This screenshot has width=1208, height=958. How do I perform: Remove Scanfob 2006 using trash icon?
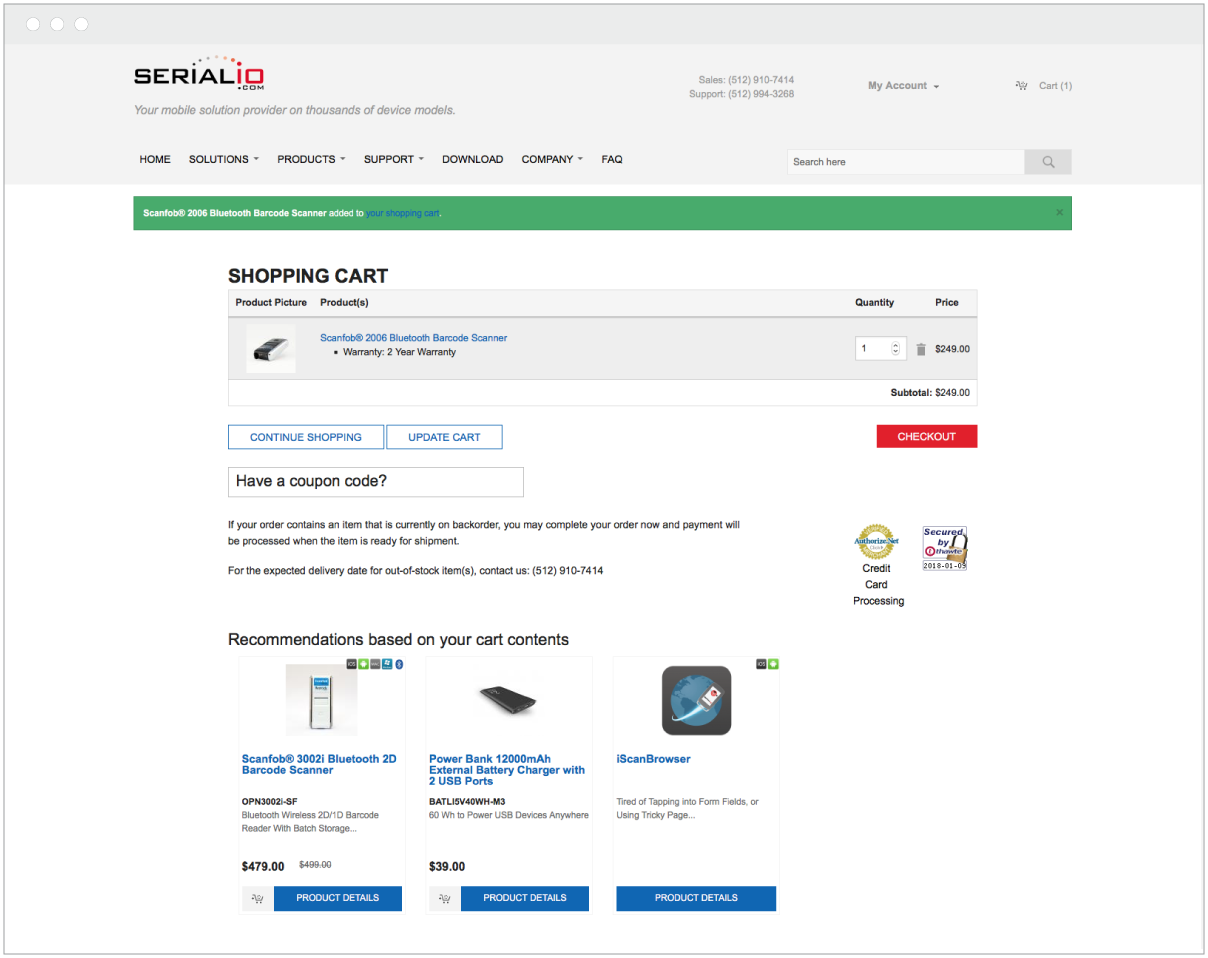pos(921,349)
